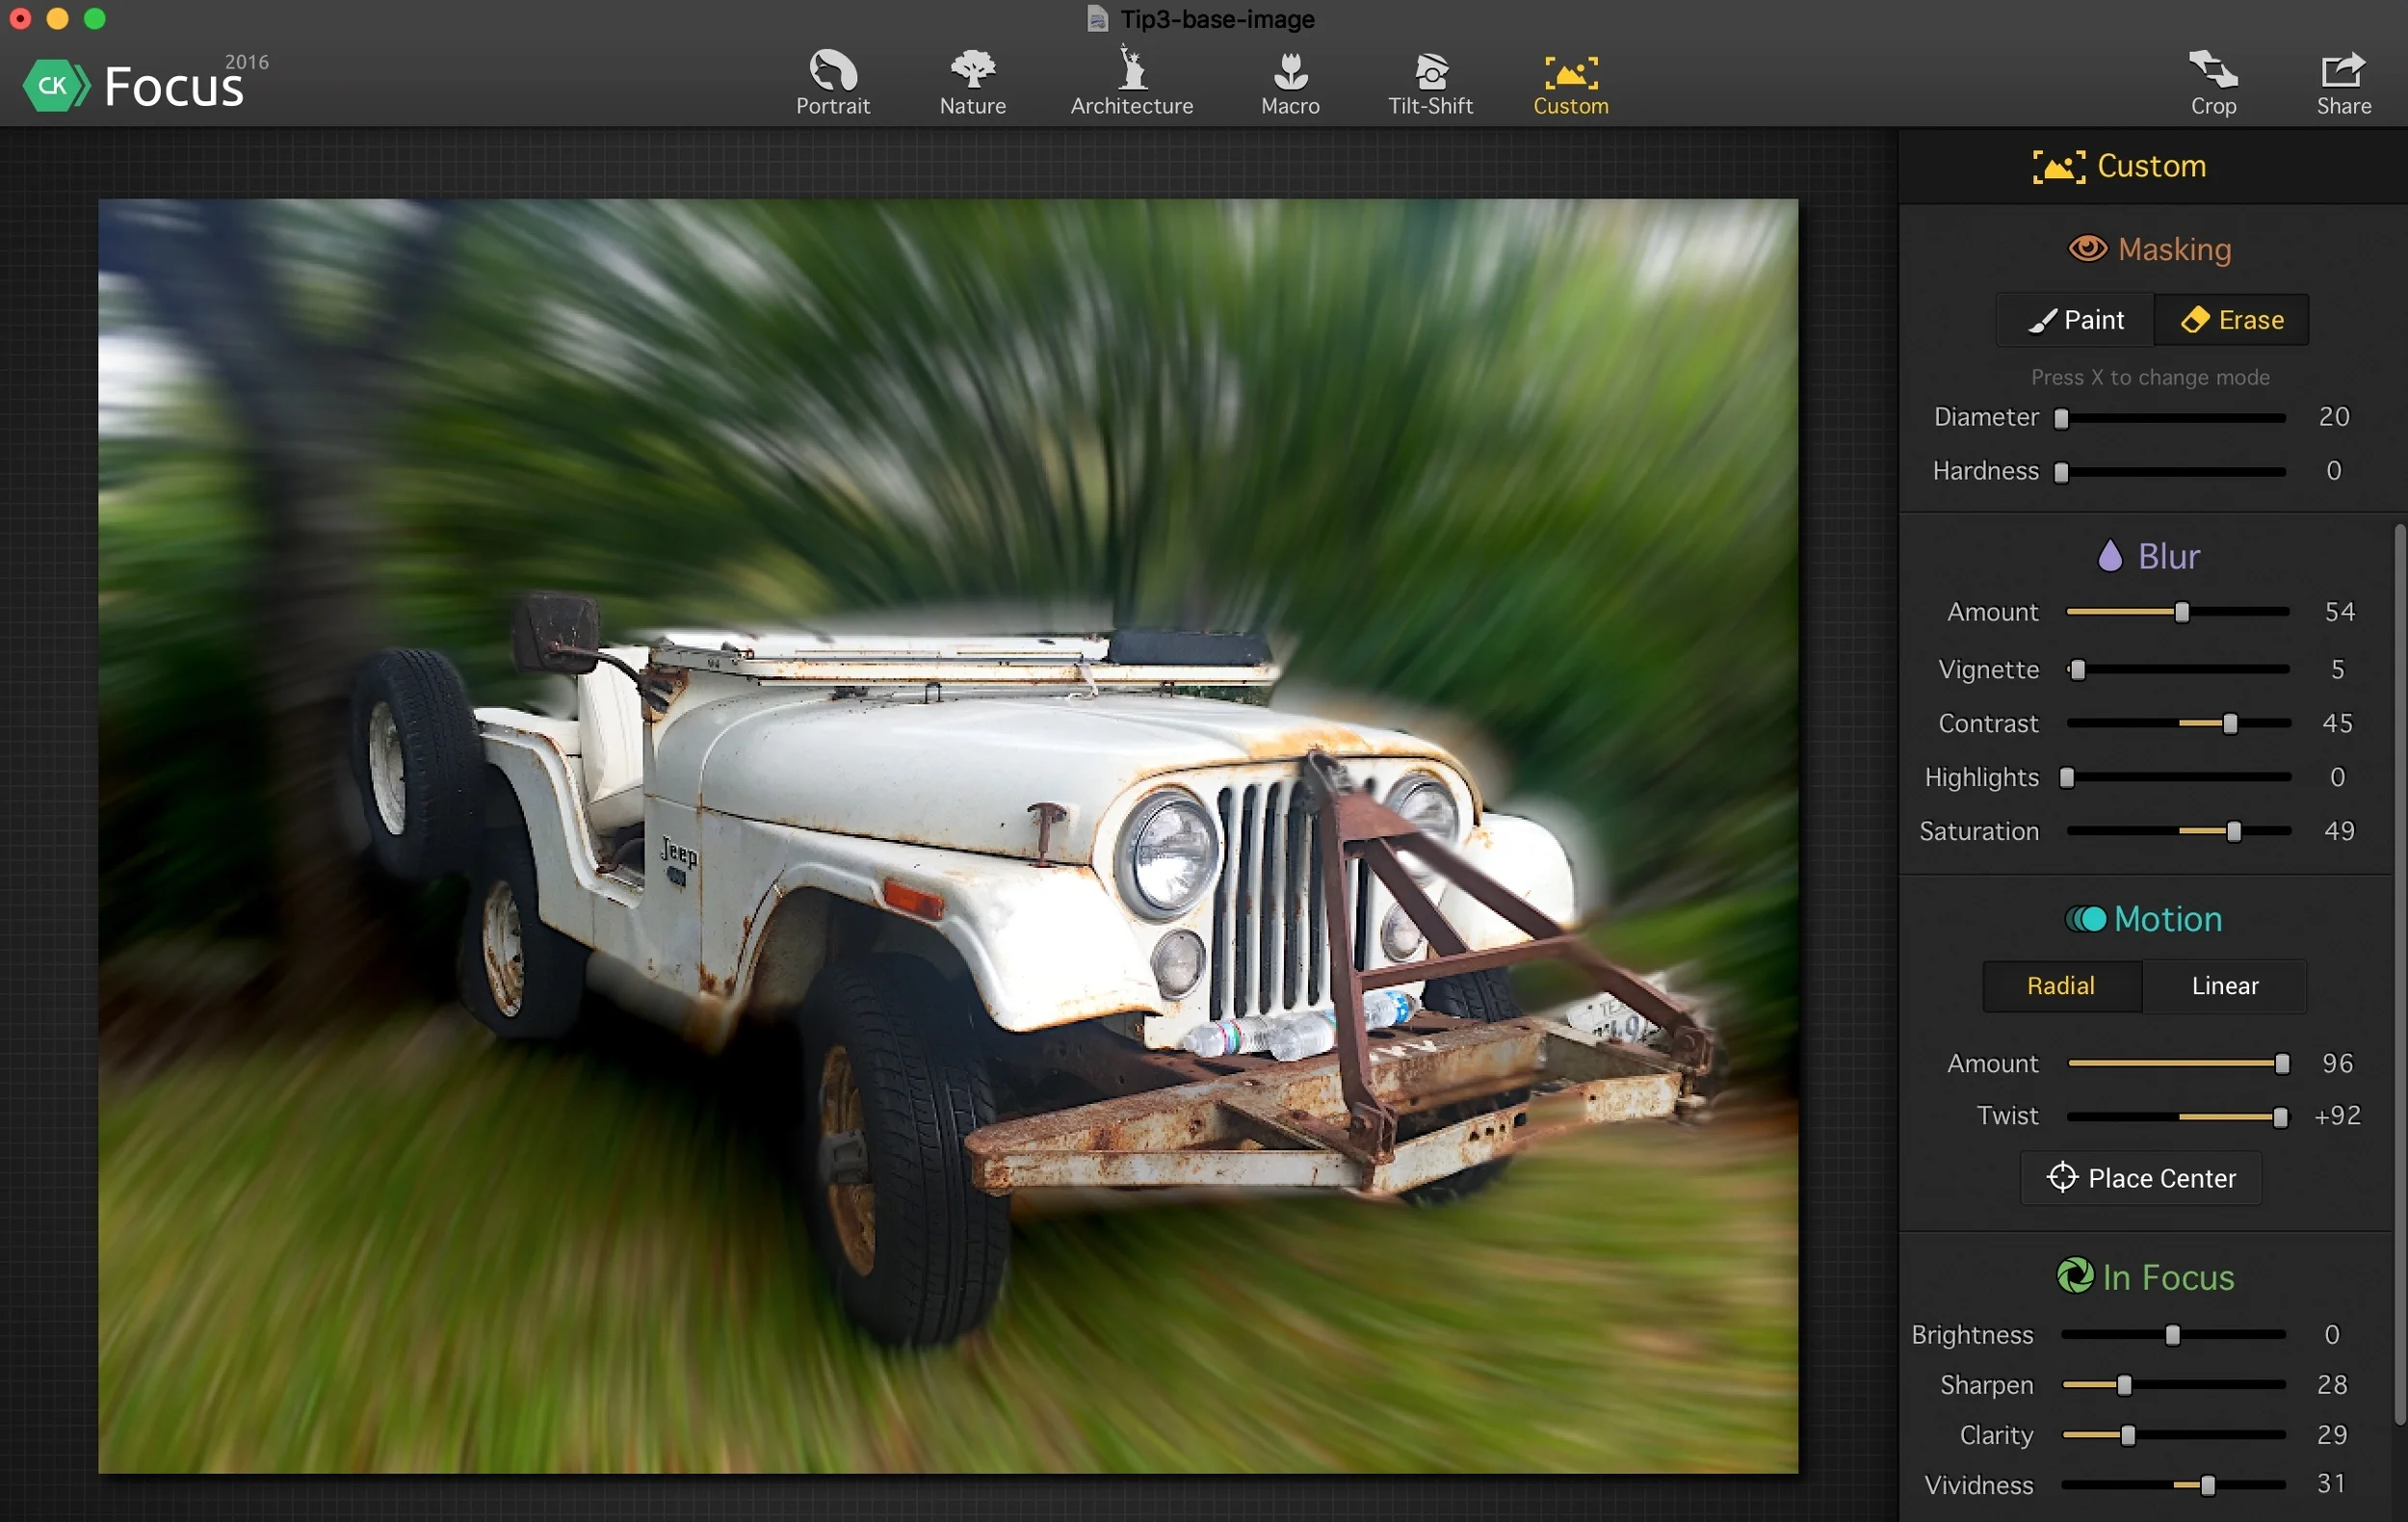Adjust the Saturation slider

(x=2178, y=831)
